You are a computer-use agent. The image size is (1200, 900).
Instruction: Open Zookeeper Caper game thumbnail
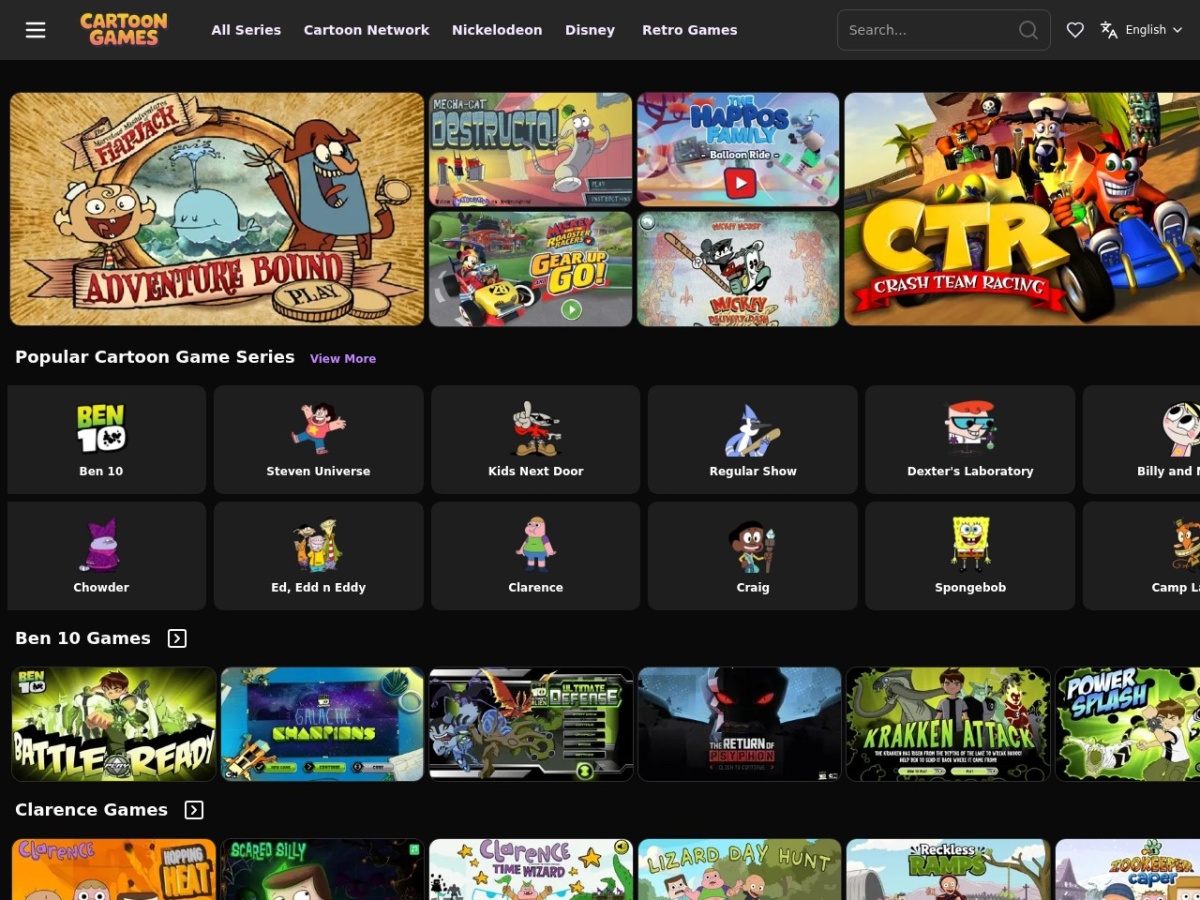pyautogui.click(x=1128, y=869)
